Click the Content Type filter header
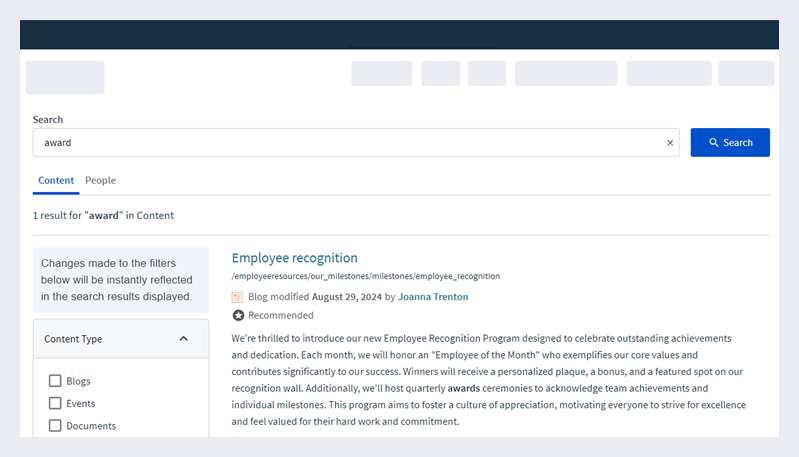799x457 pixels. pos(121,339)
